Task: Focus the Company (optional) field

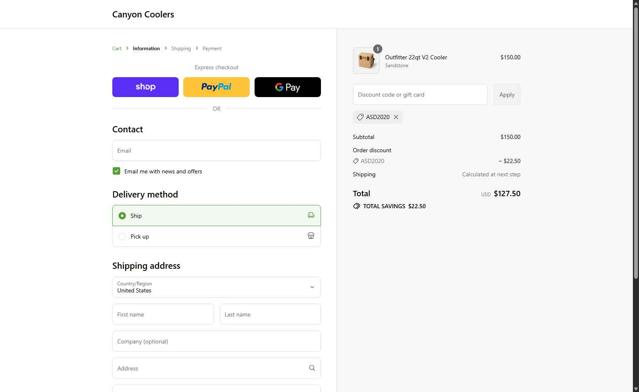Action: [216, 341]
